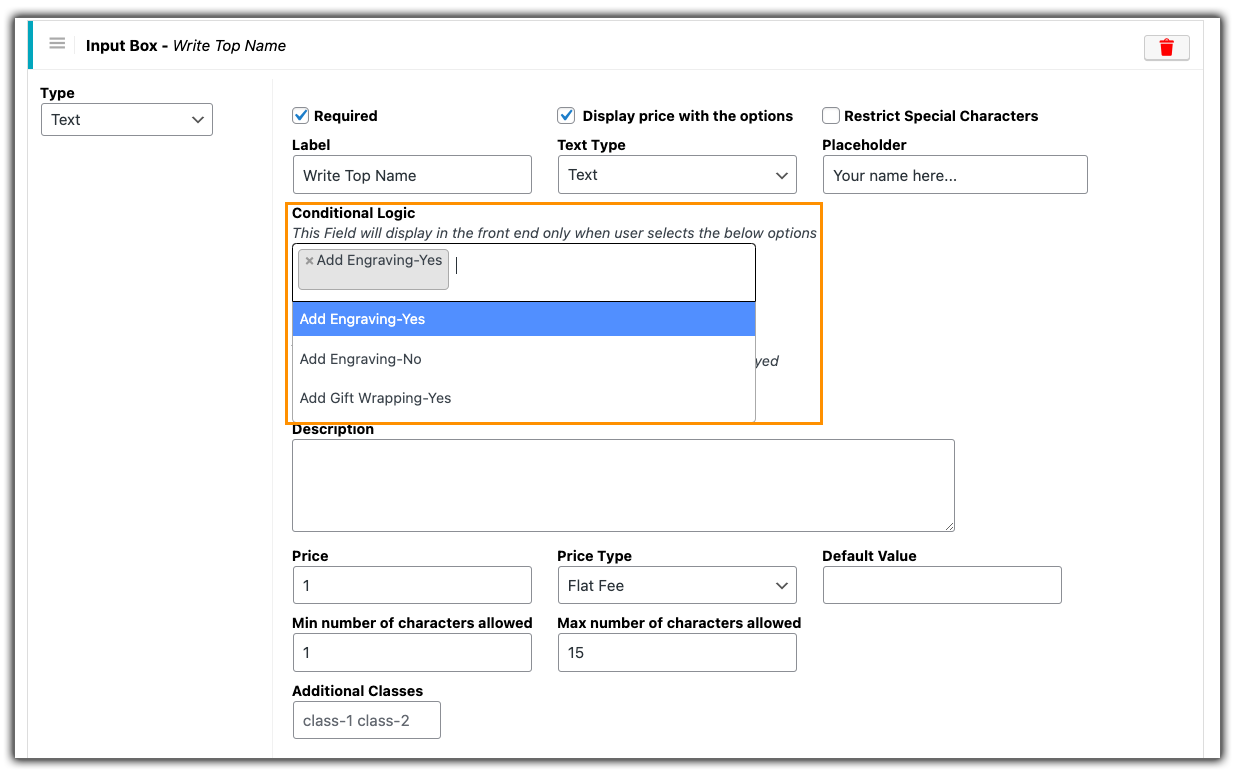The height and width of the screenshot is (776, 1235).
Task: Click the Input Box - Write Top Name header
Action: (x=185, y=45)
